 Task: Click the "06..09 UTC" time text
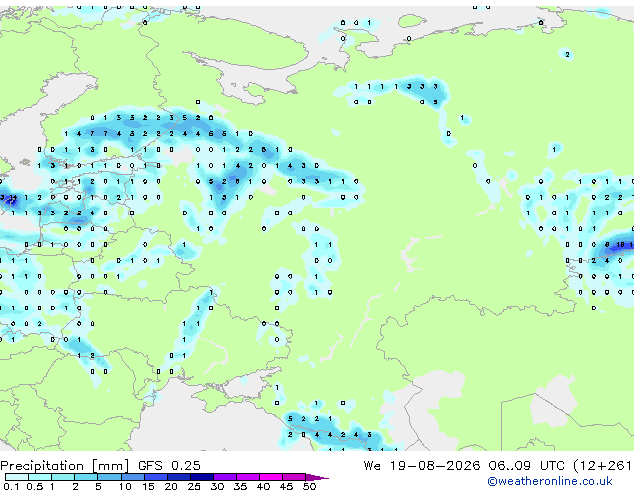click(x=526, y=466)
